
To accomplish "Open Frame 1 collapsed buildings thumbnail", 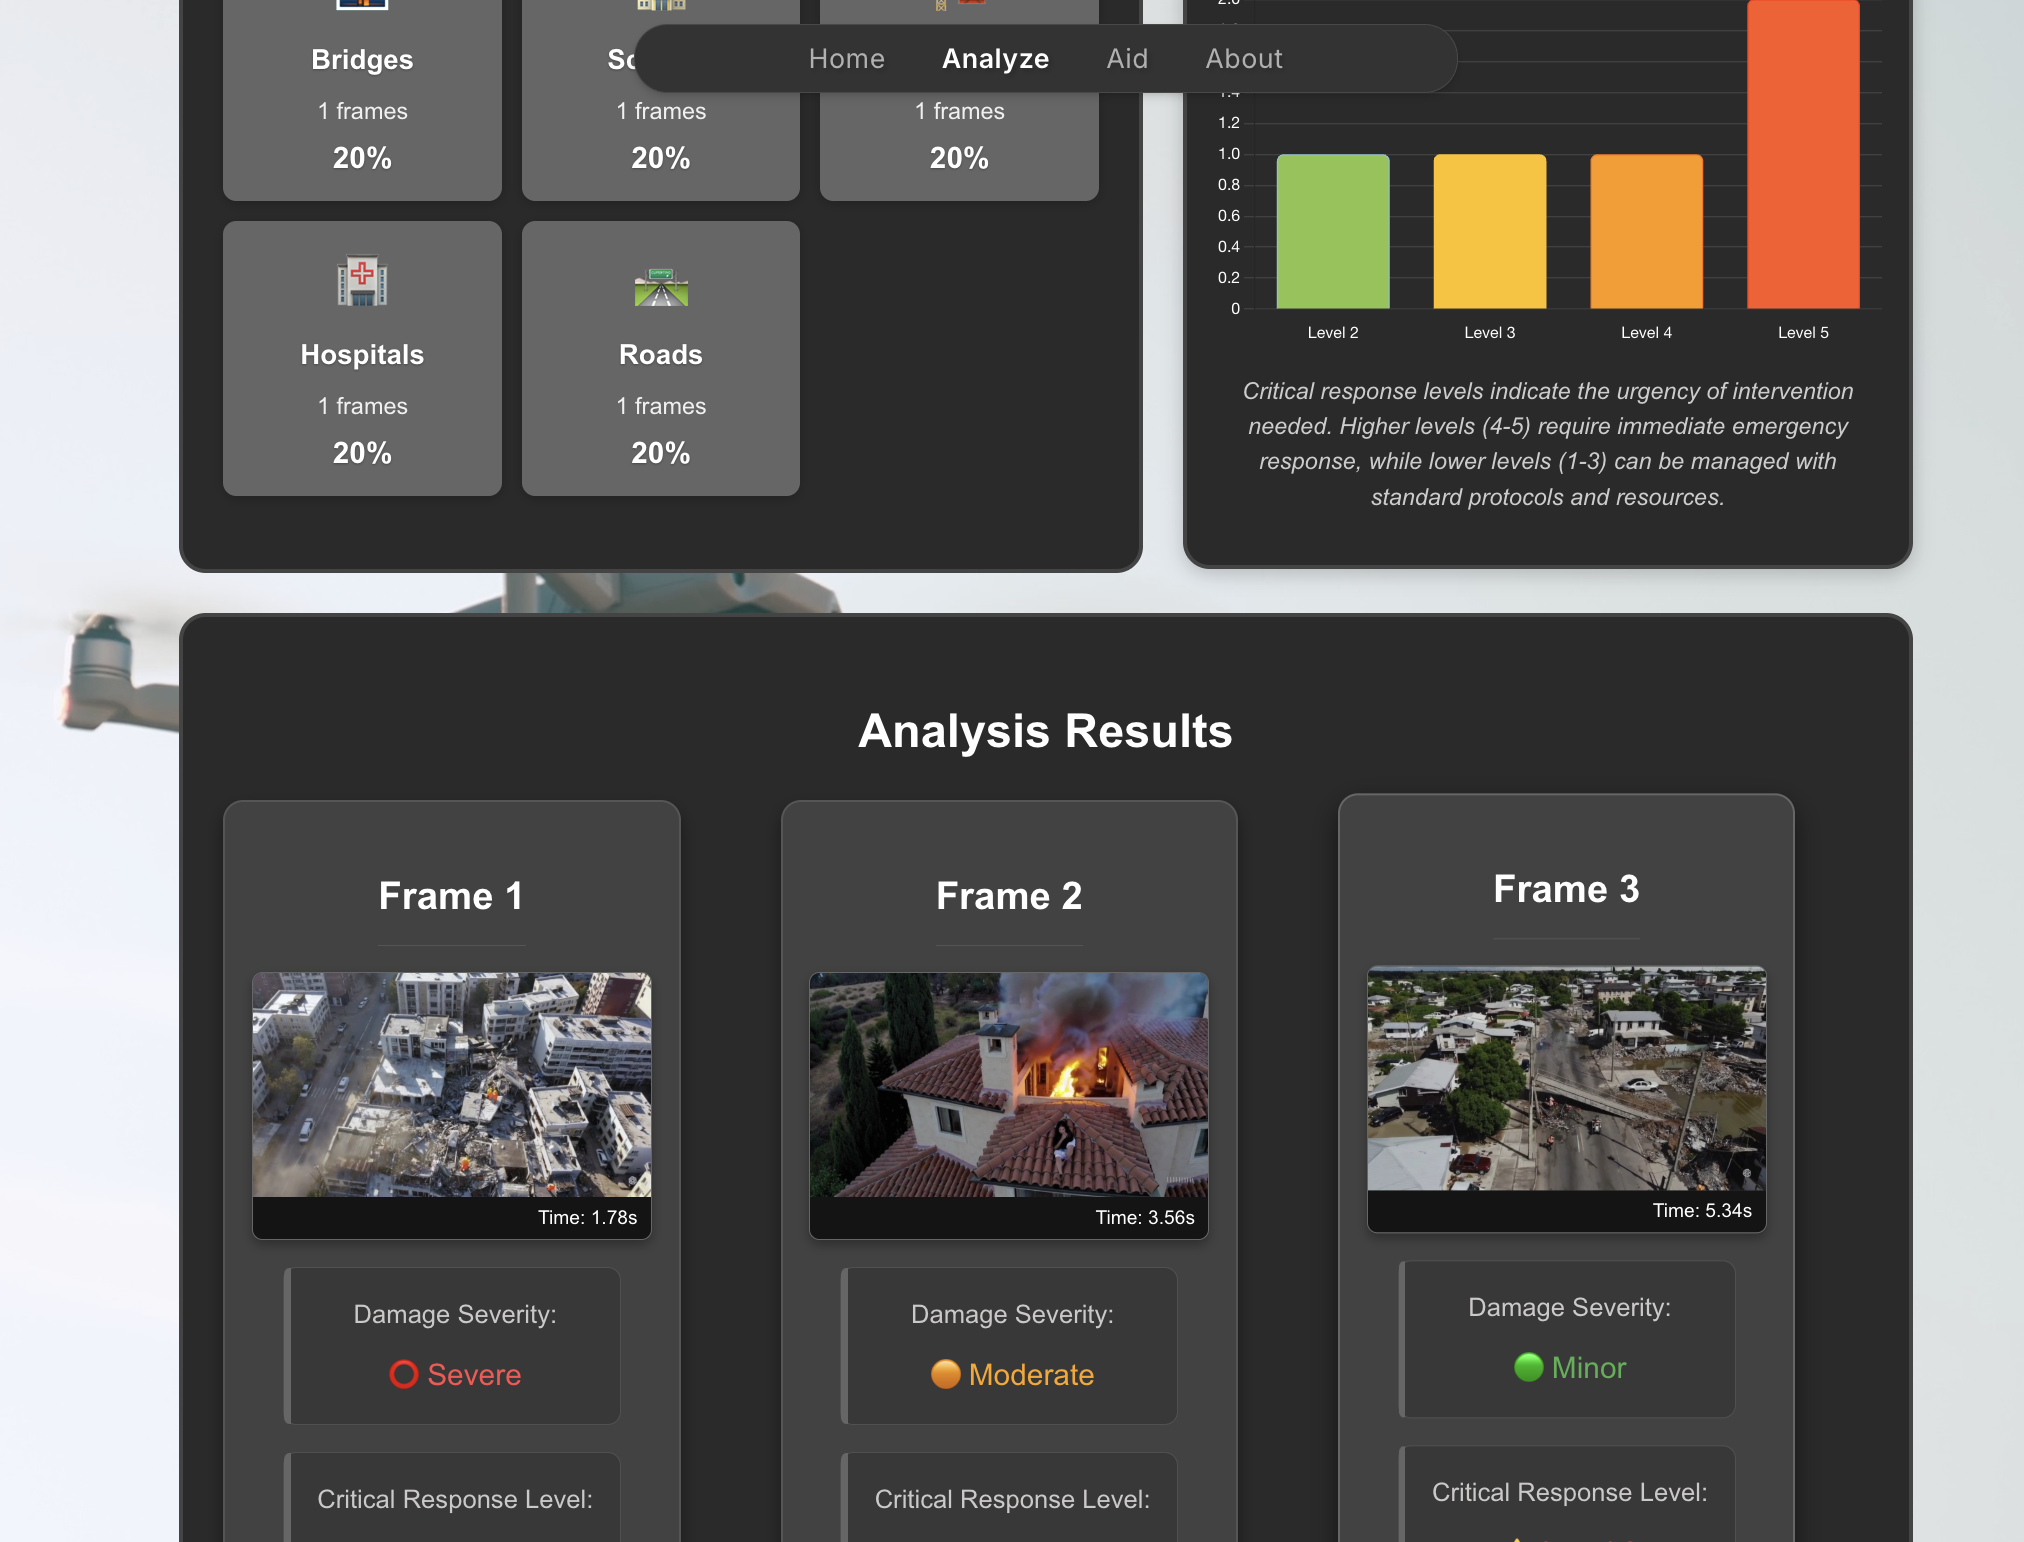I will click(x=452, y=1085).
